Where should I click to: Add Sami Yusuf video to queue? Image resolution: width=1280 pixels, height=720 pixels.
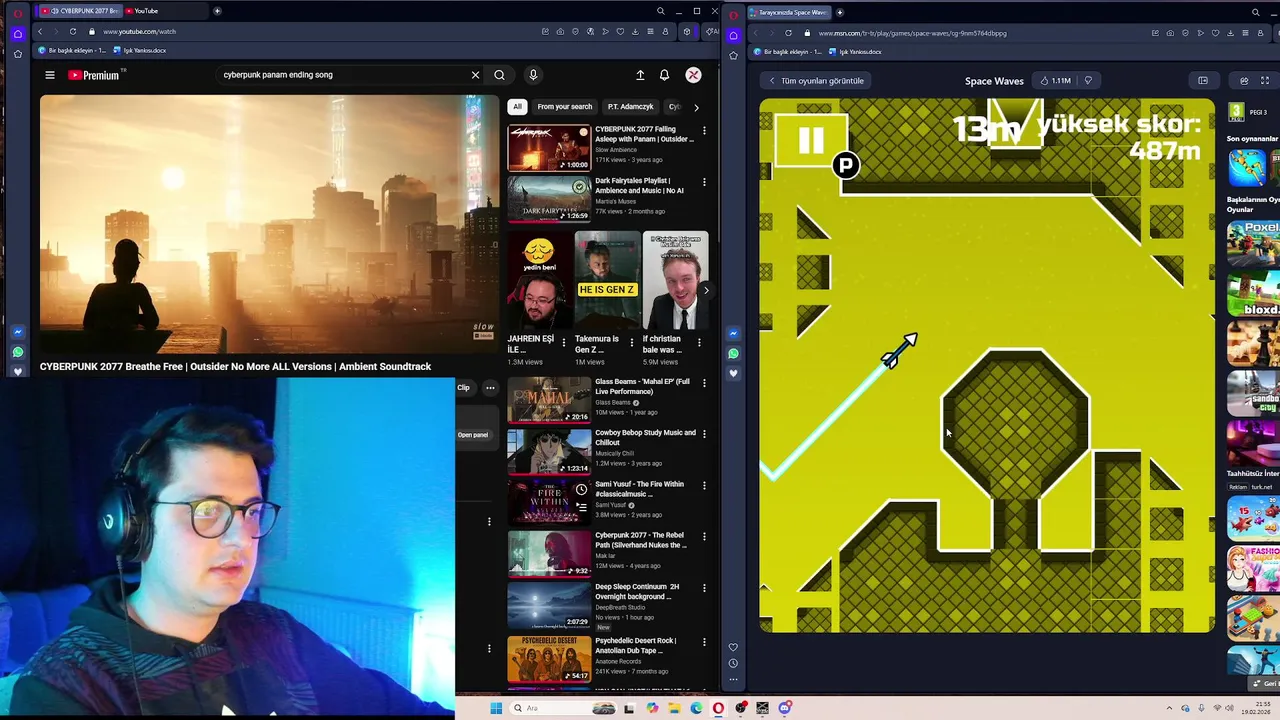(x=581, y=507)
